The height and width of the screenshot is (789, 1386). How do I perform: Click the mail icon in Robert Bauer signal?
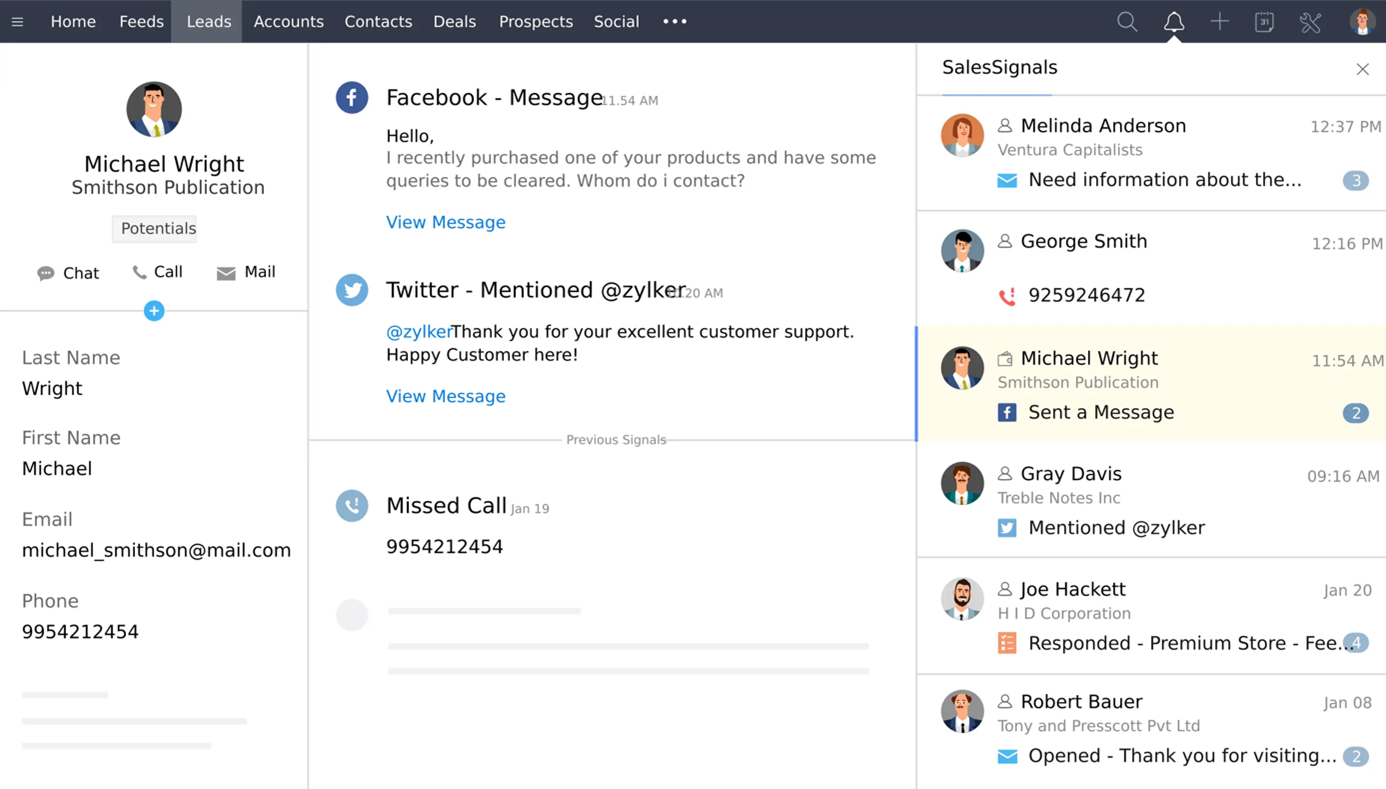click(1007, 756)
